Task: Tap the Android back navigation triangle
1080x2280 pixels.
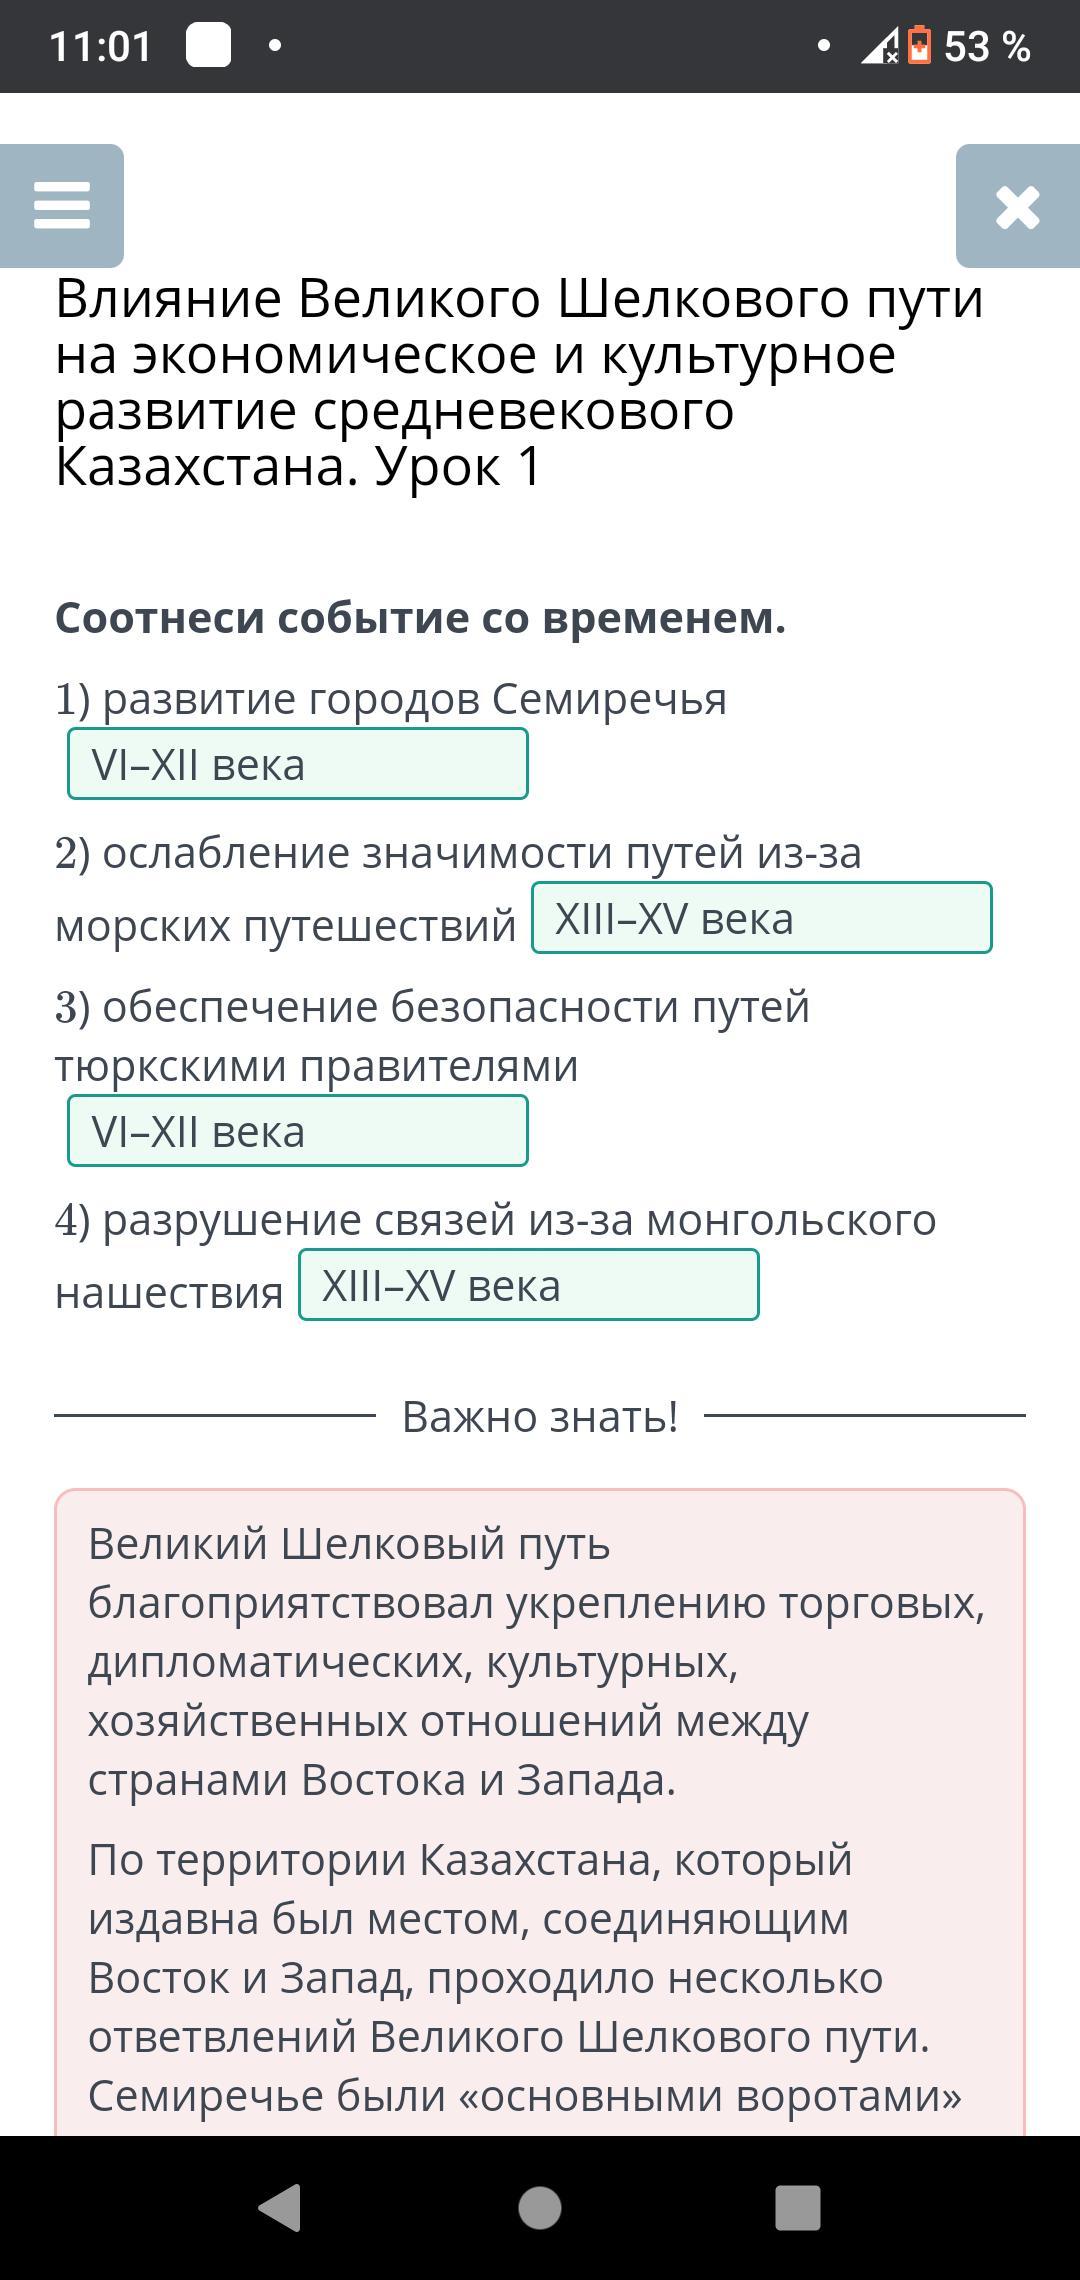Action: [x=281, y=2207]
